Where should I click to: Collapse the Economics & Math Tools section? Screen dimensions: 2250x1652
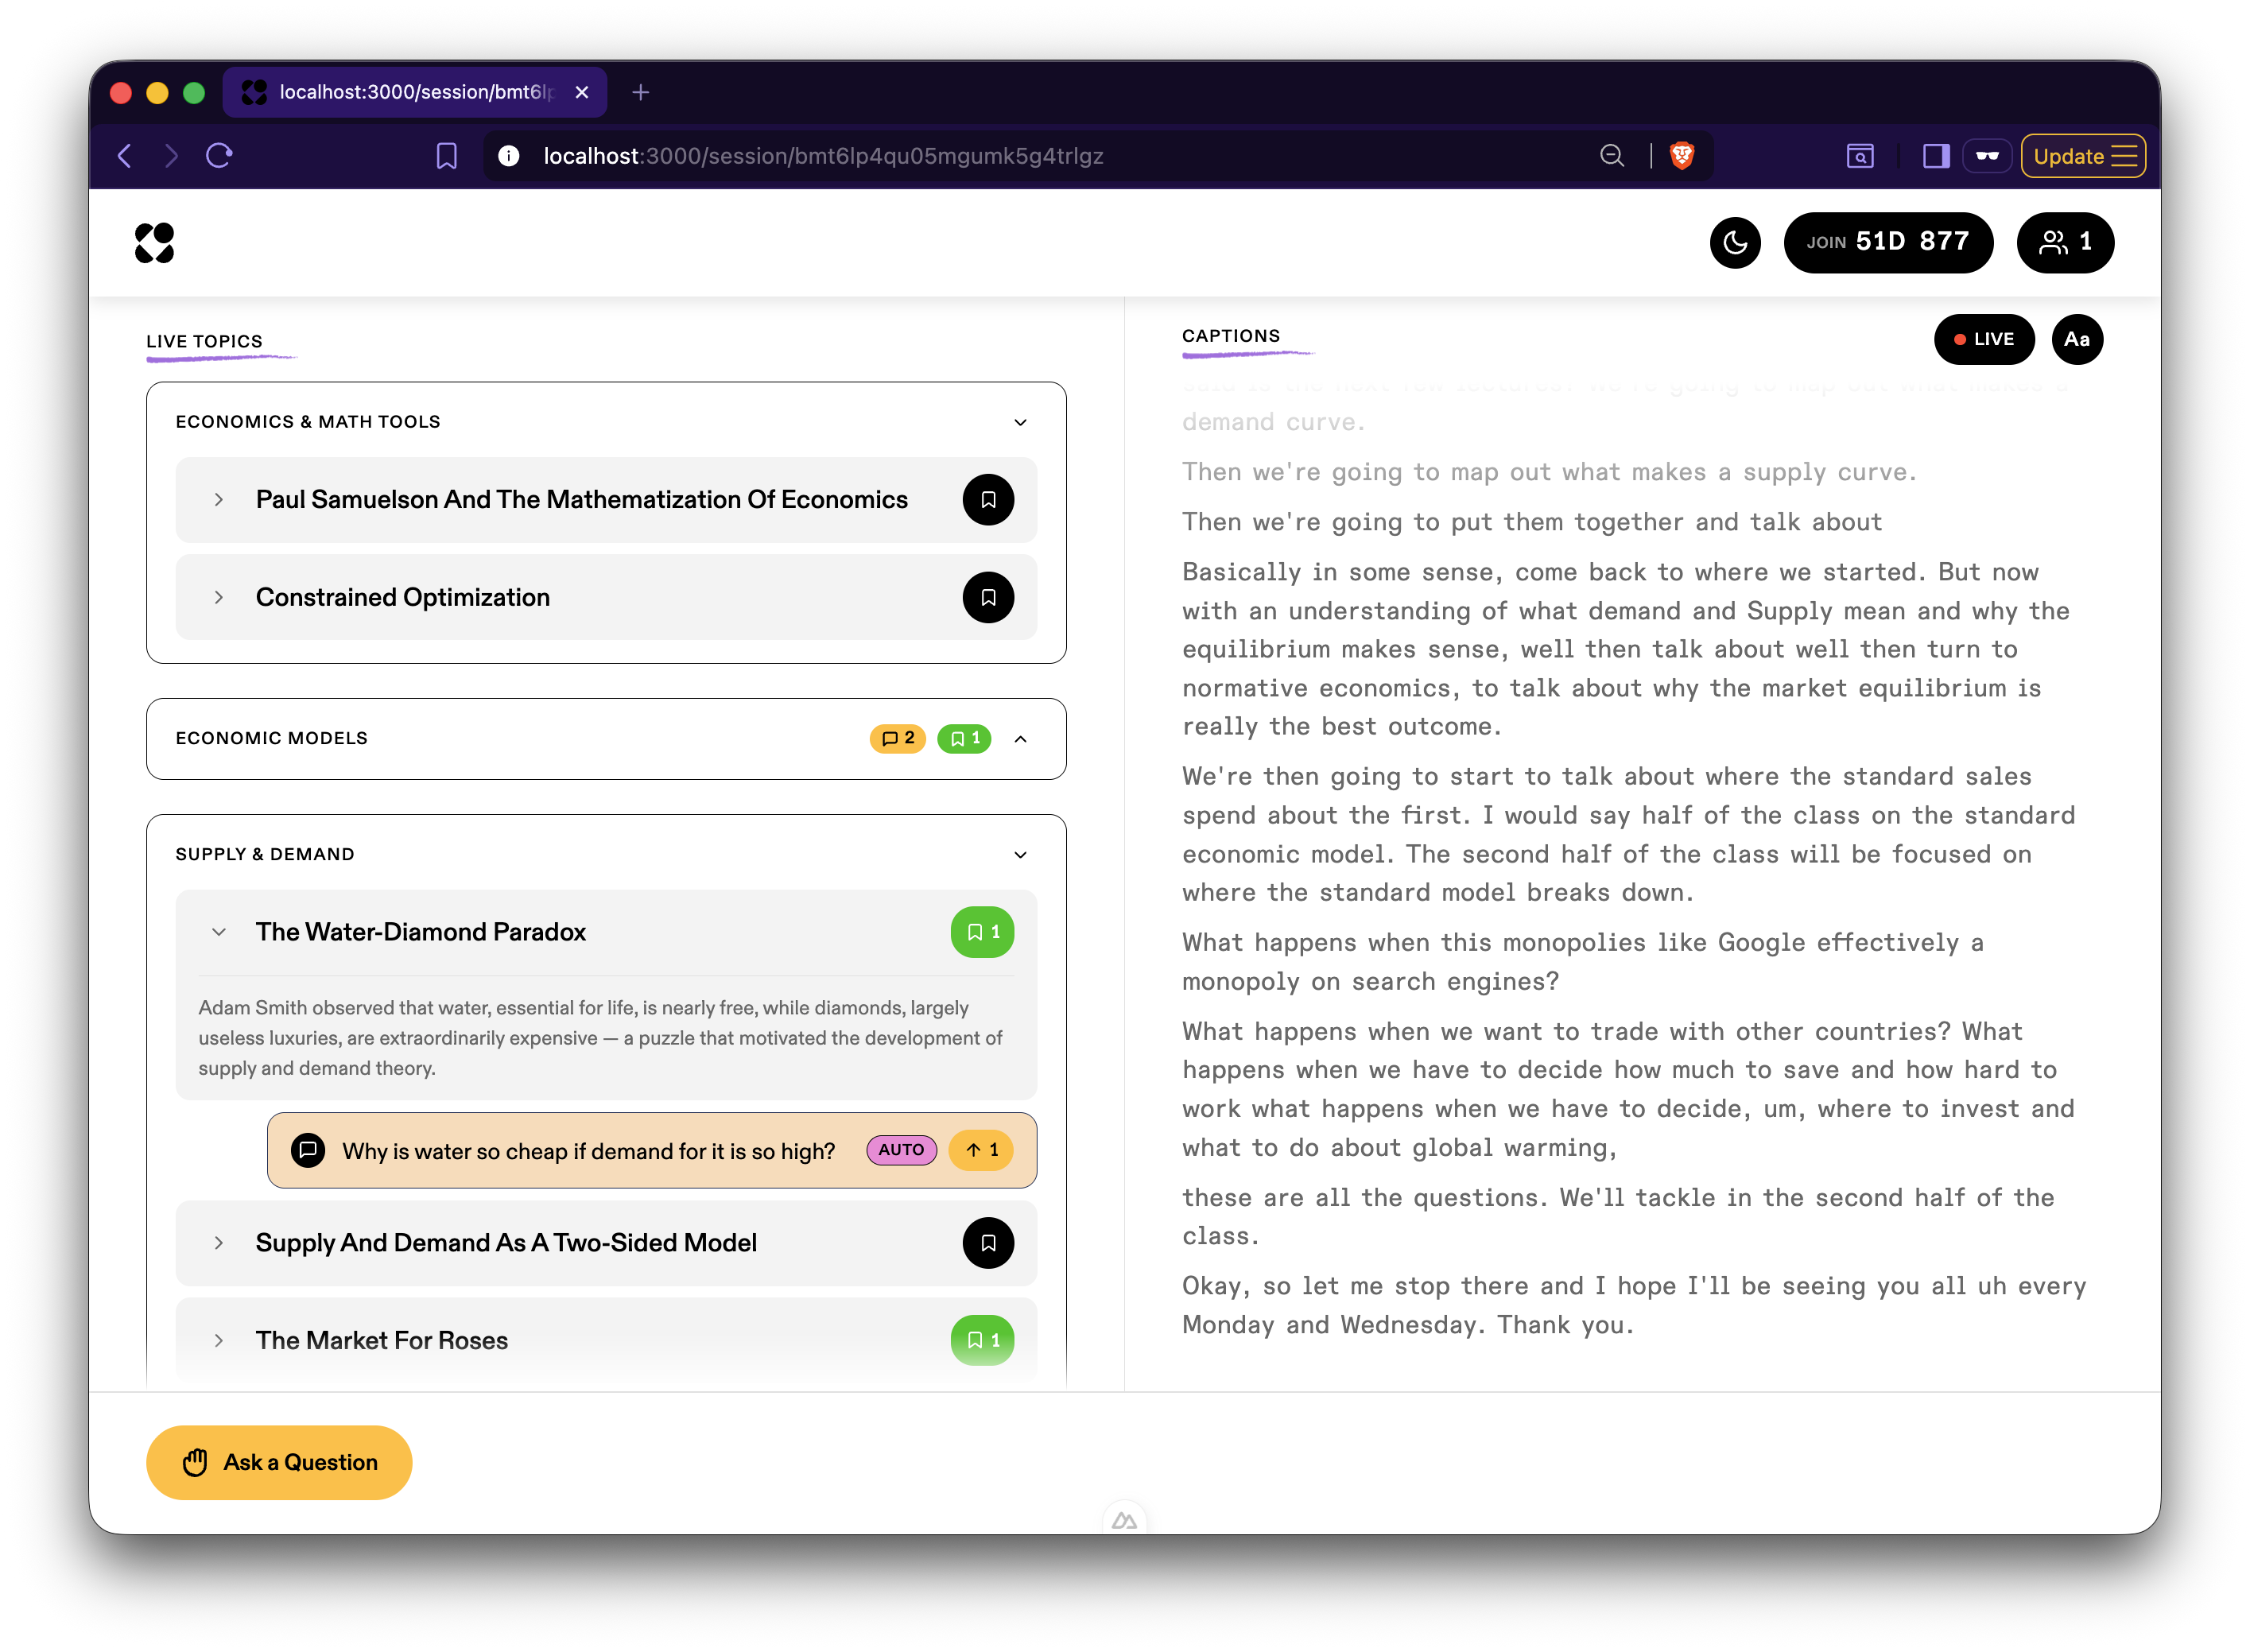[x=1021, y=421]
